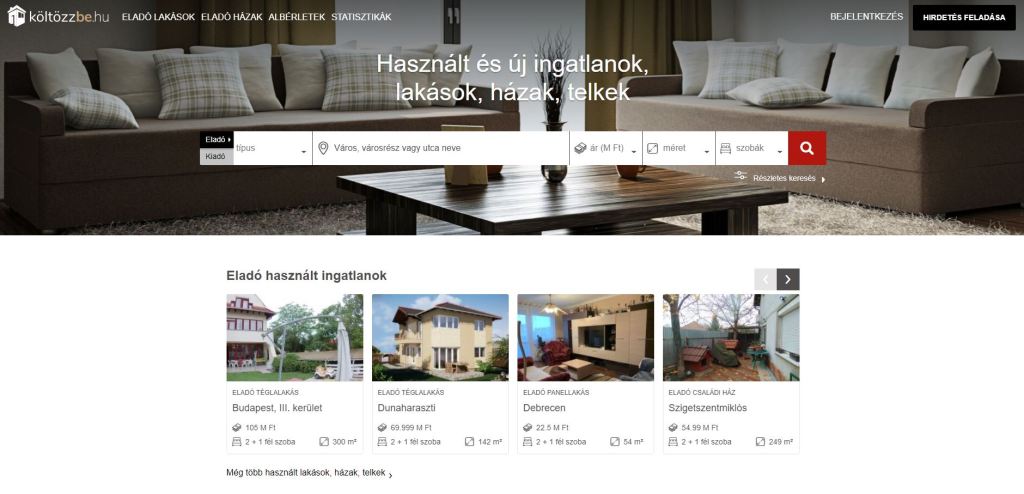Click the previous listings left arrow
The width and height of the screenshot is (1024, 494).
(765, 280)
